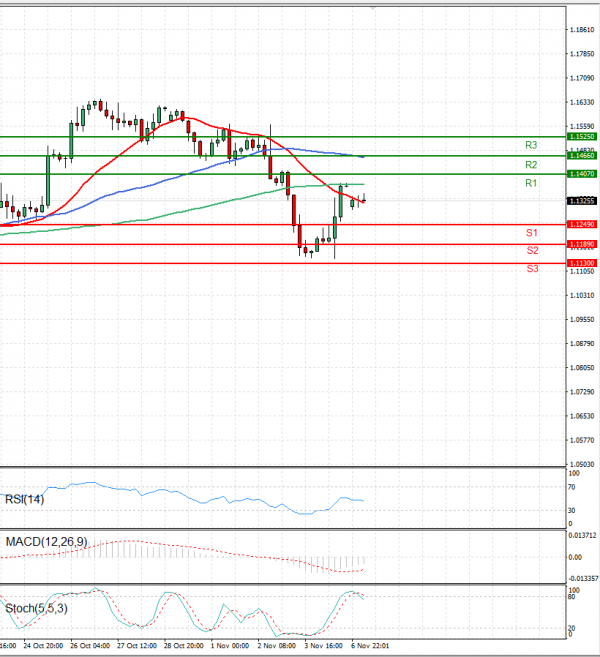Click the S3 support label
This screenshot has height=657, width=600.
[532, 269]
